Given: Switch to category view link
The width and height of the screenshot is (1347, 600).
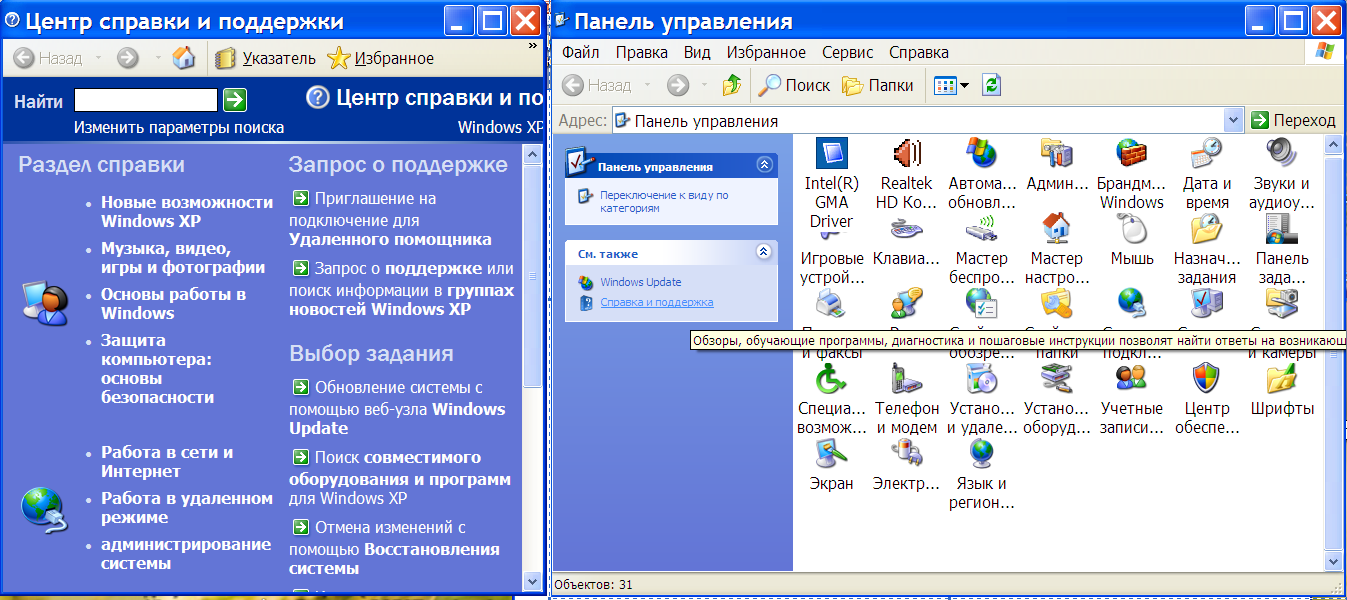Looking at the screenshot, I should 664,202.
